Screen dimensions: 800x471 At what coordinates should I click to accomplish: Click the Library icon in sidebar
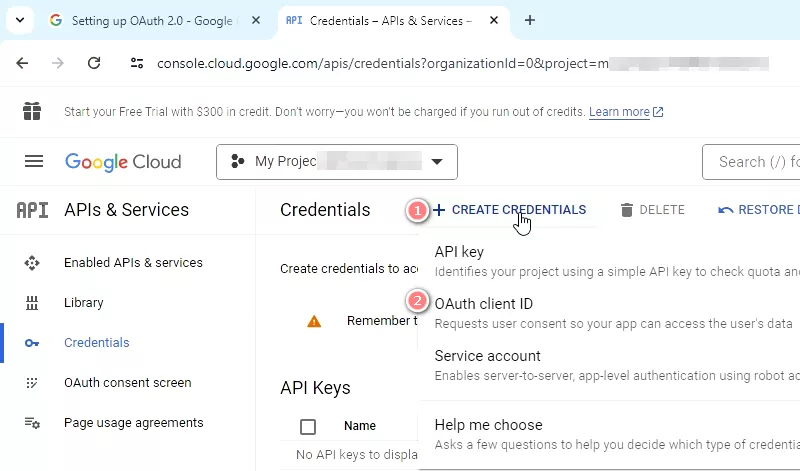pyautogui.click(x=32, y=303)
